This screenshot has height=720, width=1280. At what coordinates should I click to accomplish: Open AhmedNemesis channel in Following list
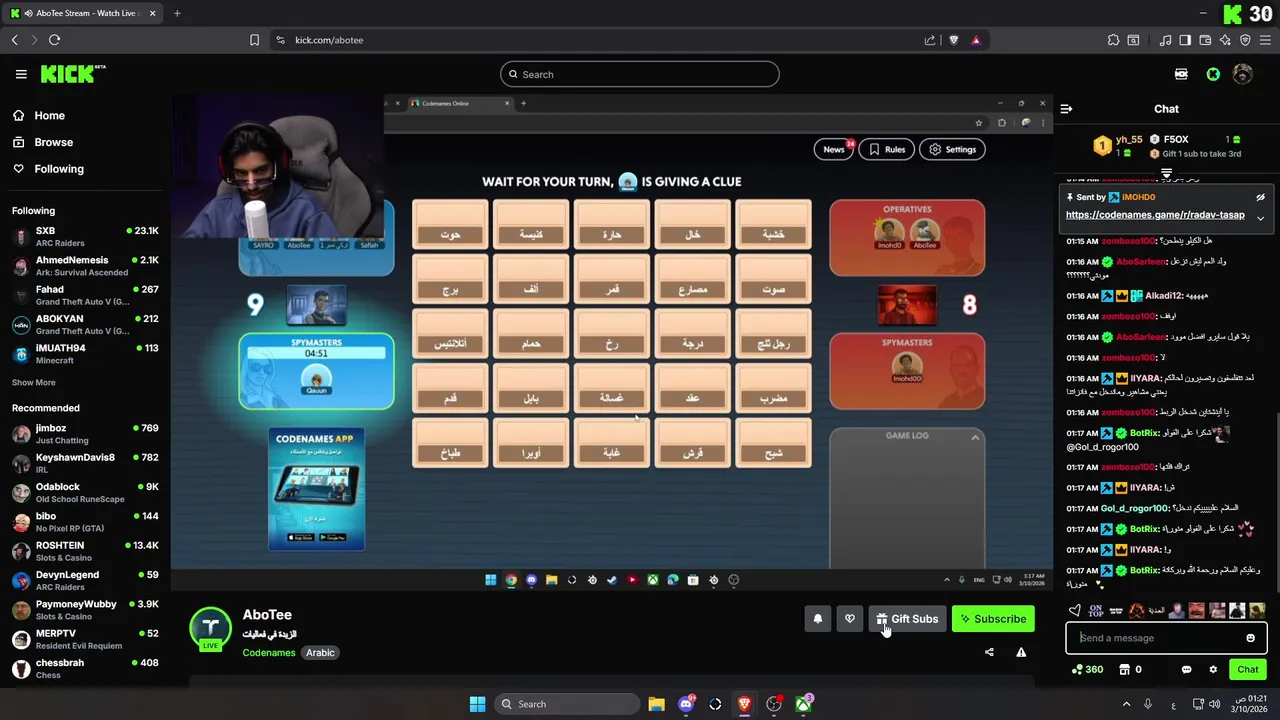click(x=85, y=266)
